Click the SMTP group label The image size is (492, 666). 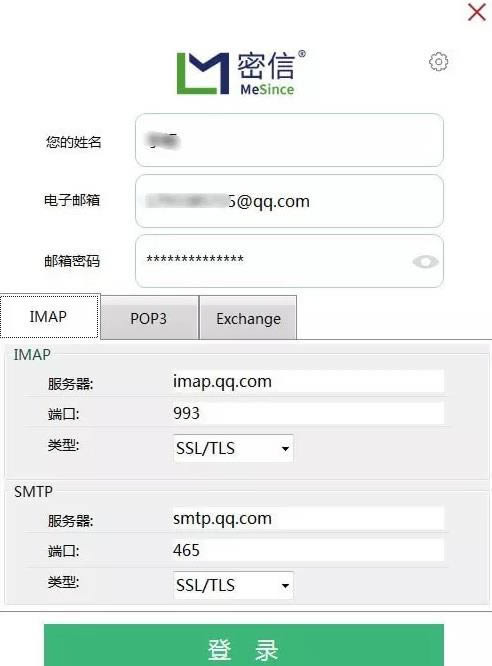(33, 492)
